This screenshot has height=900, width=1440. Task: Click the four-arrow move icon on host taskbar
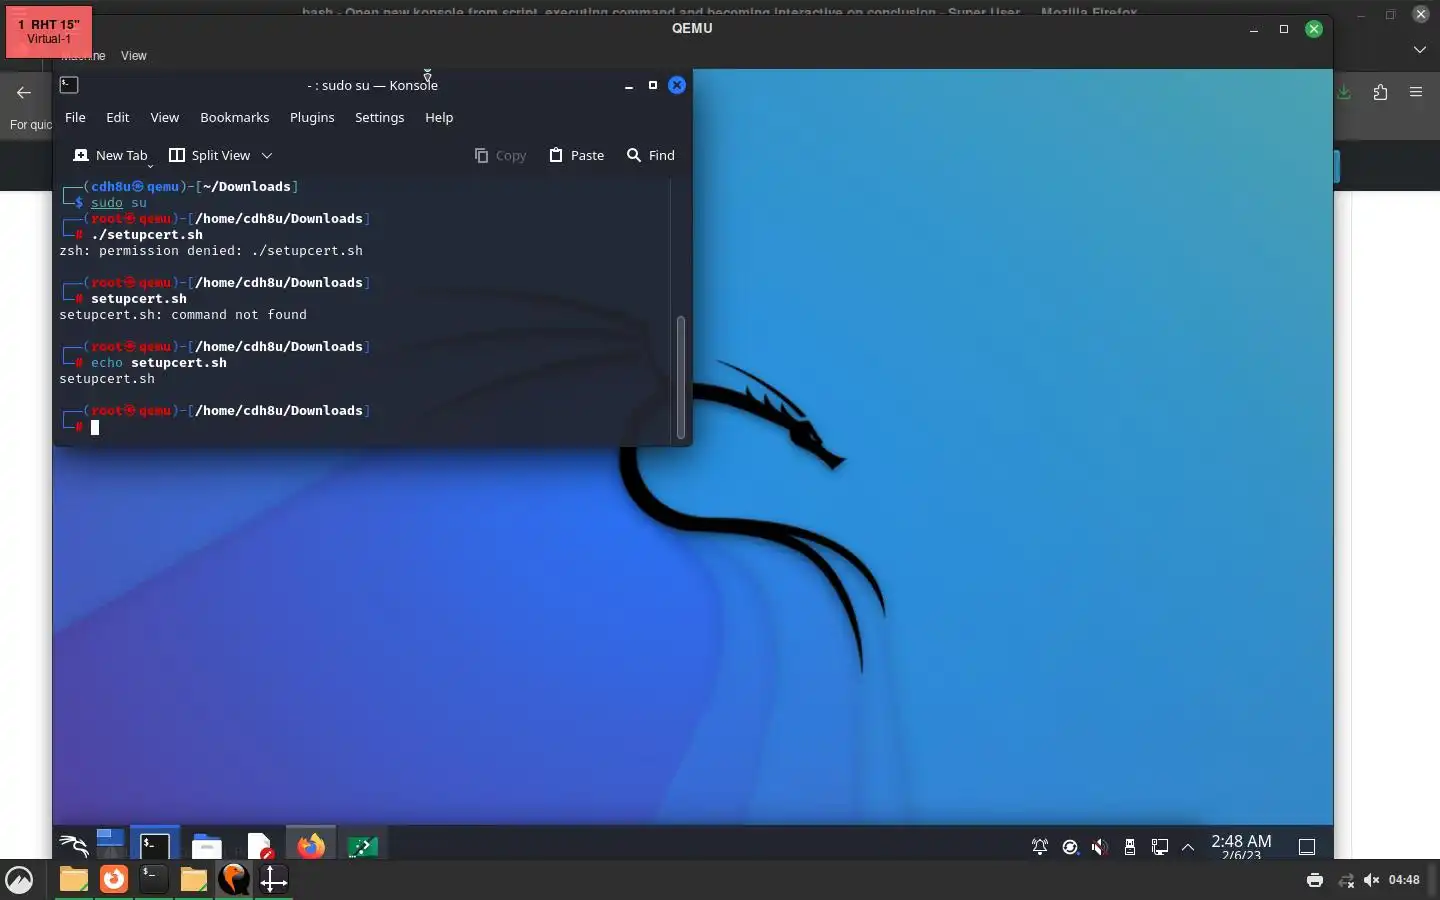coord(273,880)
